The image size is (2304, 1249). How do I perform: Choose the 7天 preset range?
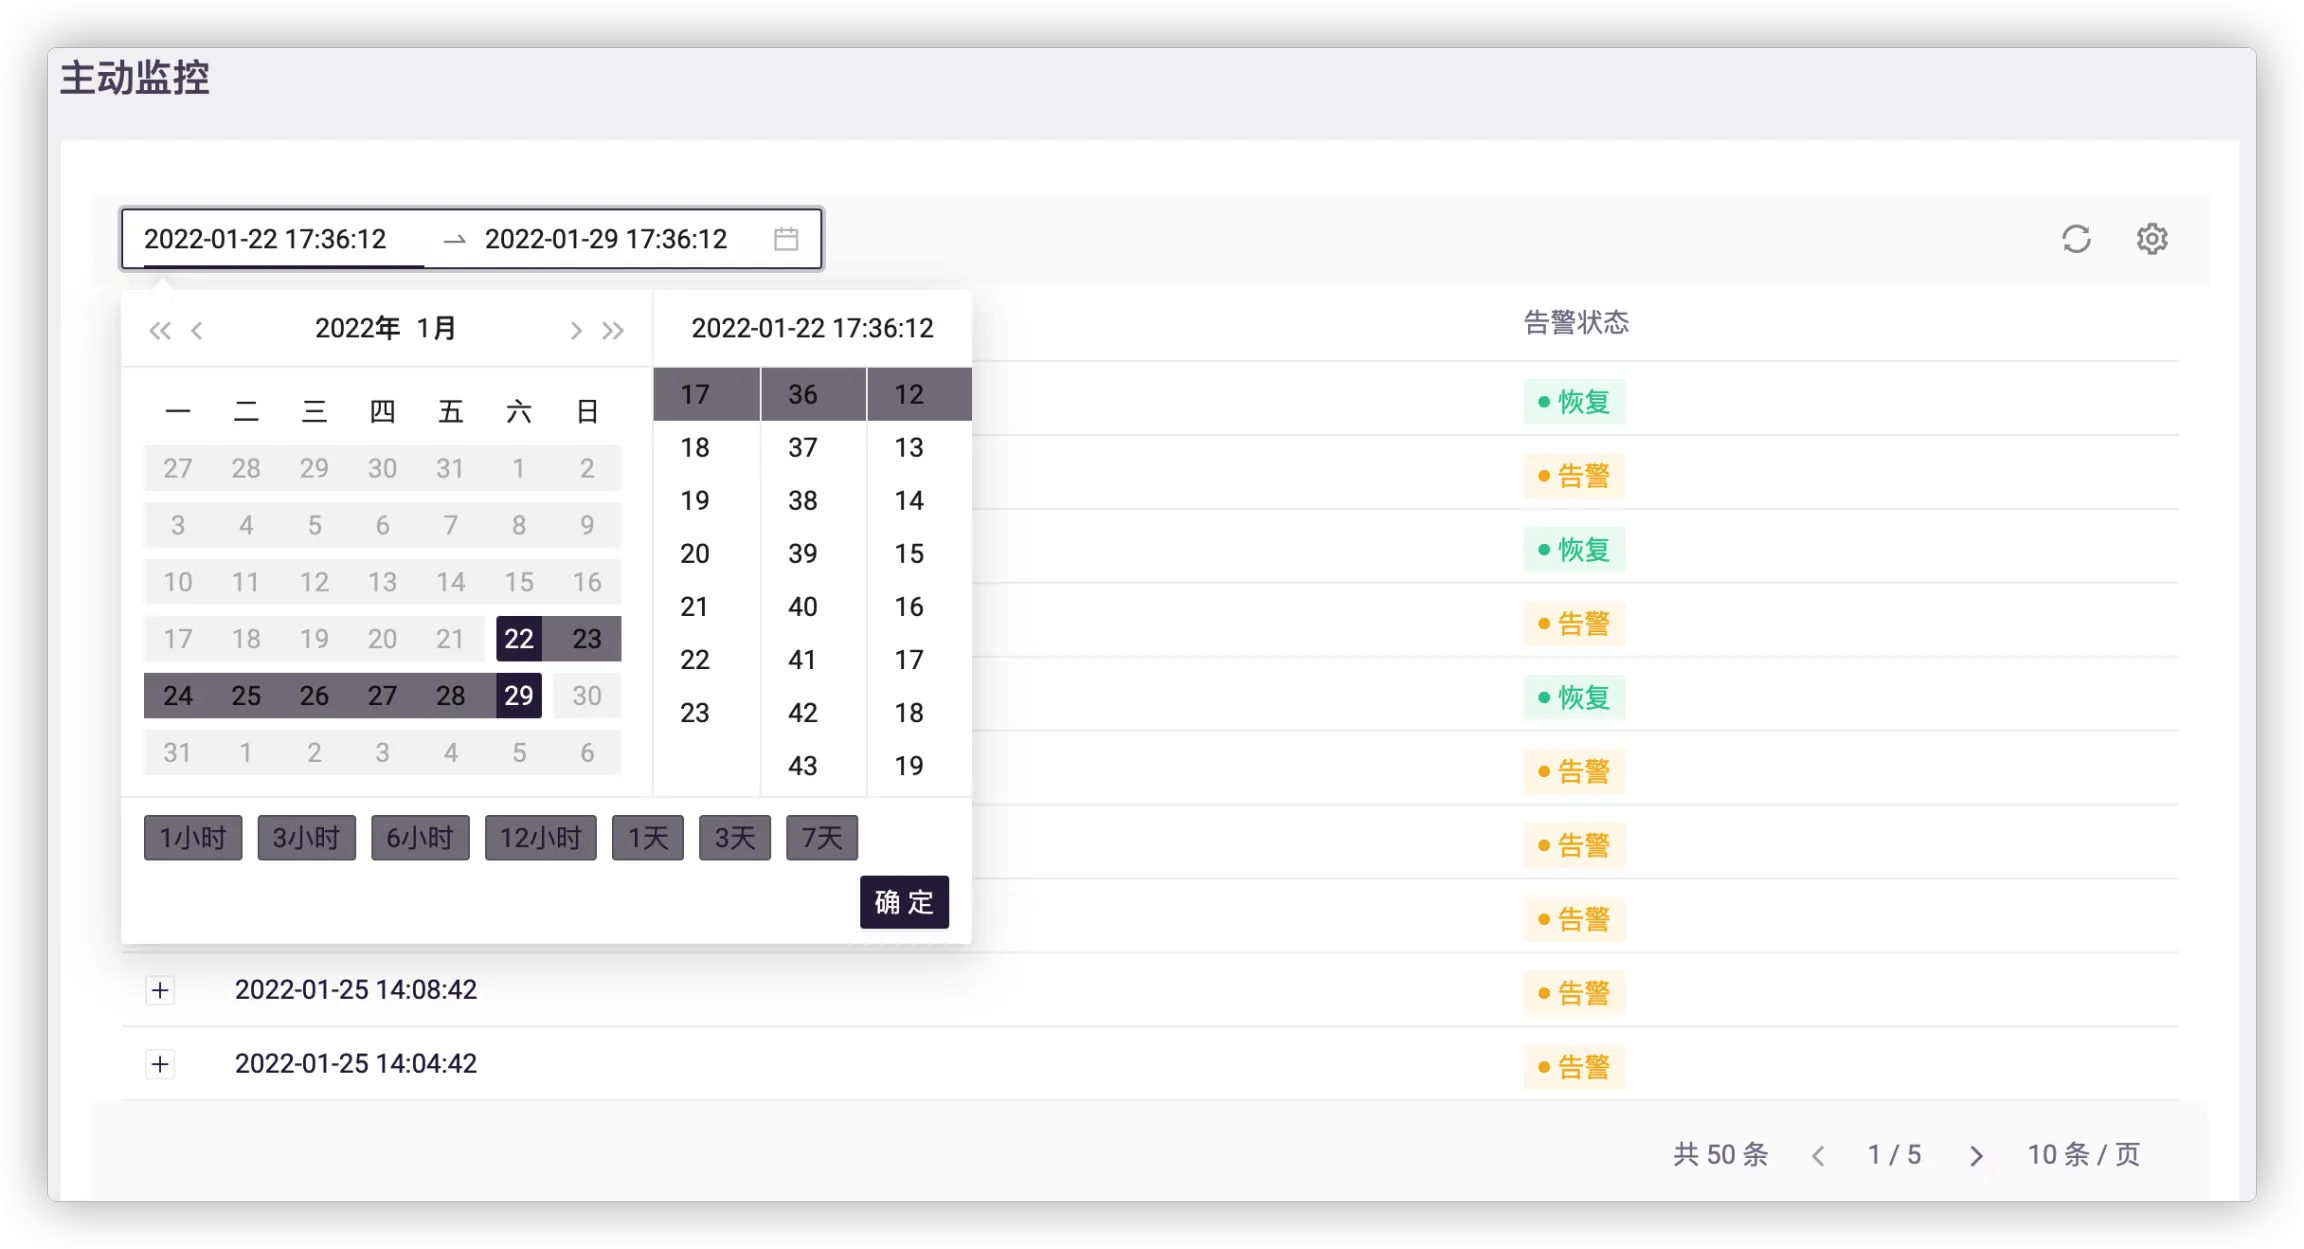point(821,838)
